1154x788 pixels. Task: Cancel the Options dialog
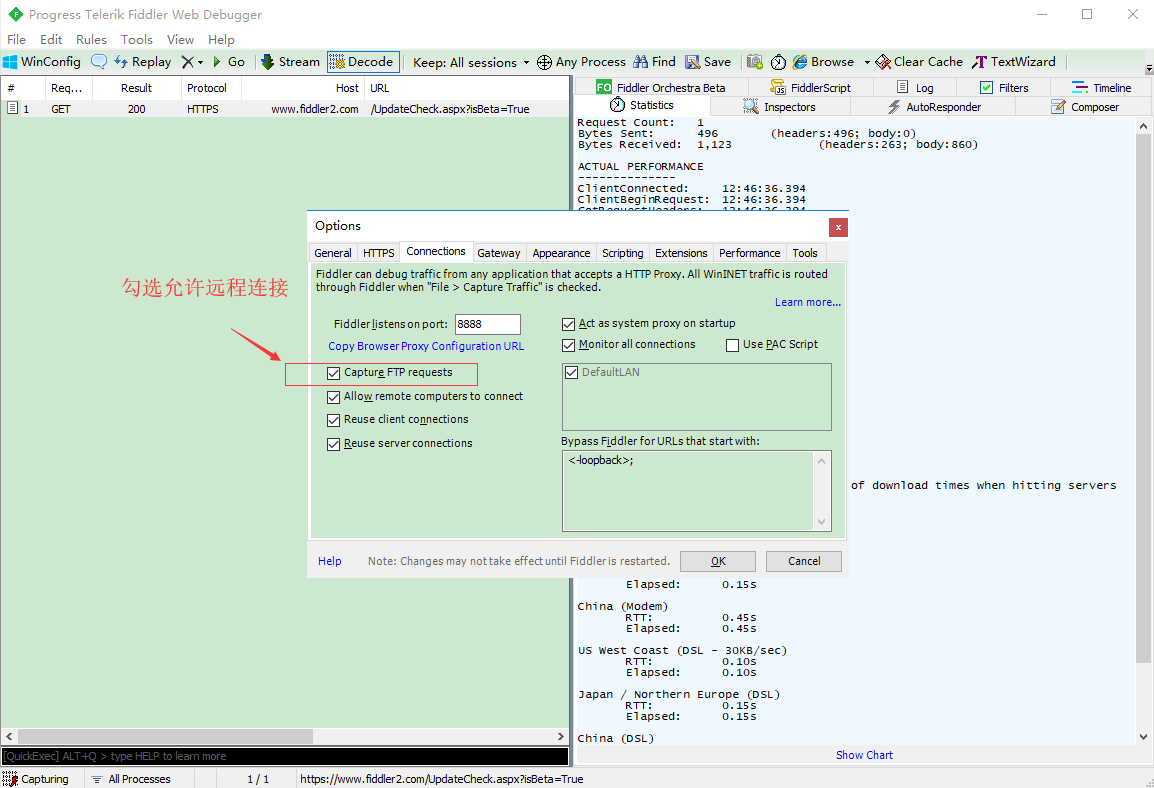point(804,561)
